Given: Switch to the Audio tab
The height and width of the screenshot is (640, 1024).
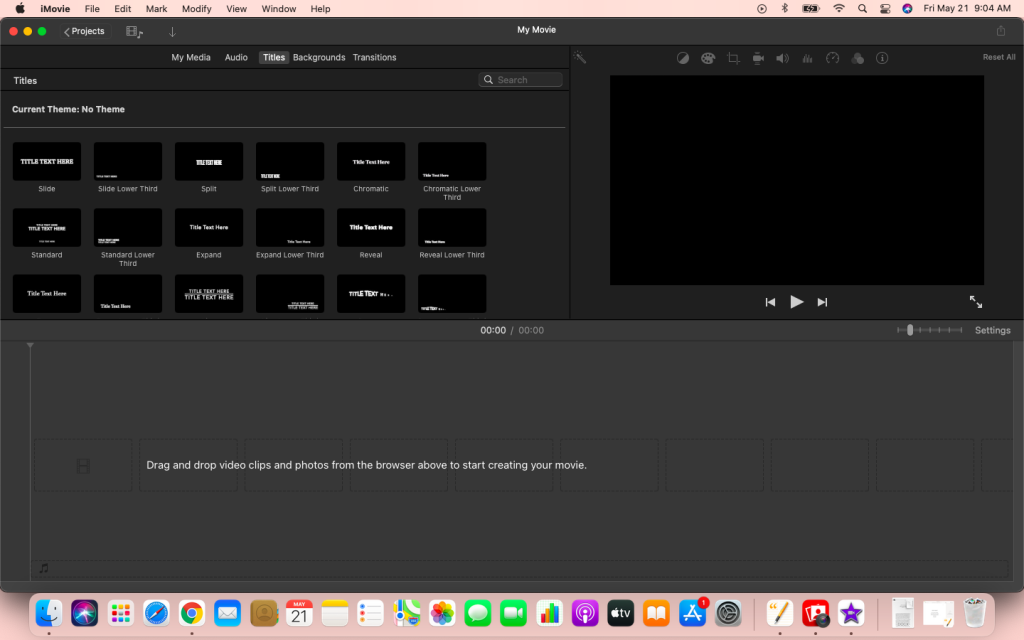Looking at the screenshot, I should tap(236, 57).
